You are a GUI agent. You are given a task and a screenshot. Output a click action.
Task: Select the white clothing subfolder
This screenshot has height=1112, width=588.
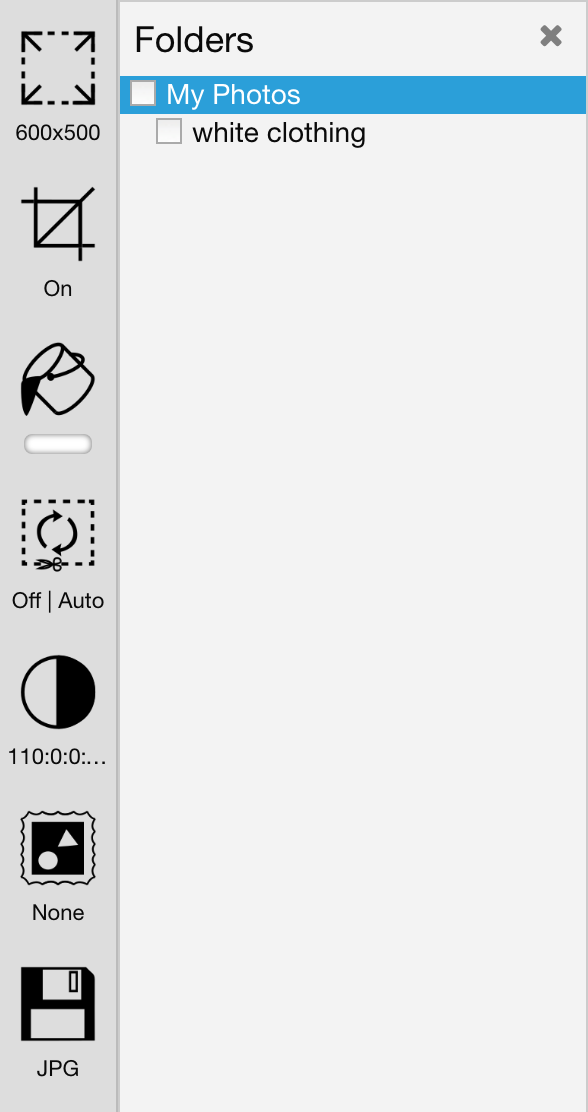pos(279,133)
